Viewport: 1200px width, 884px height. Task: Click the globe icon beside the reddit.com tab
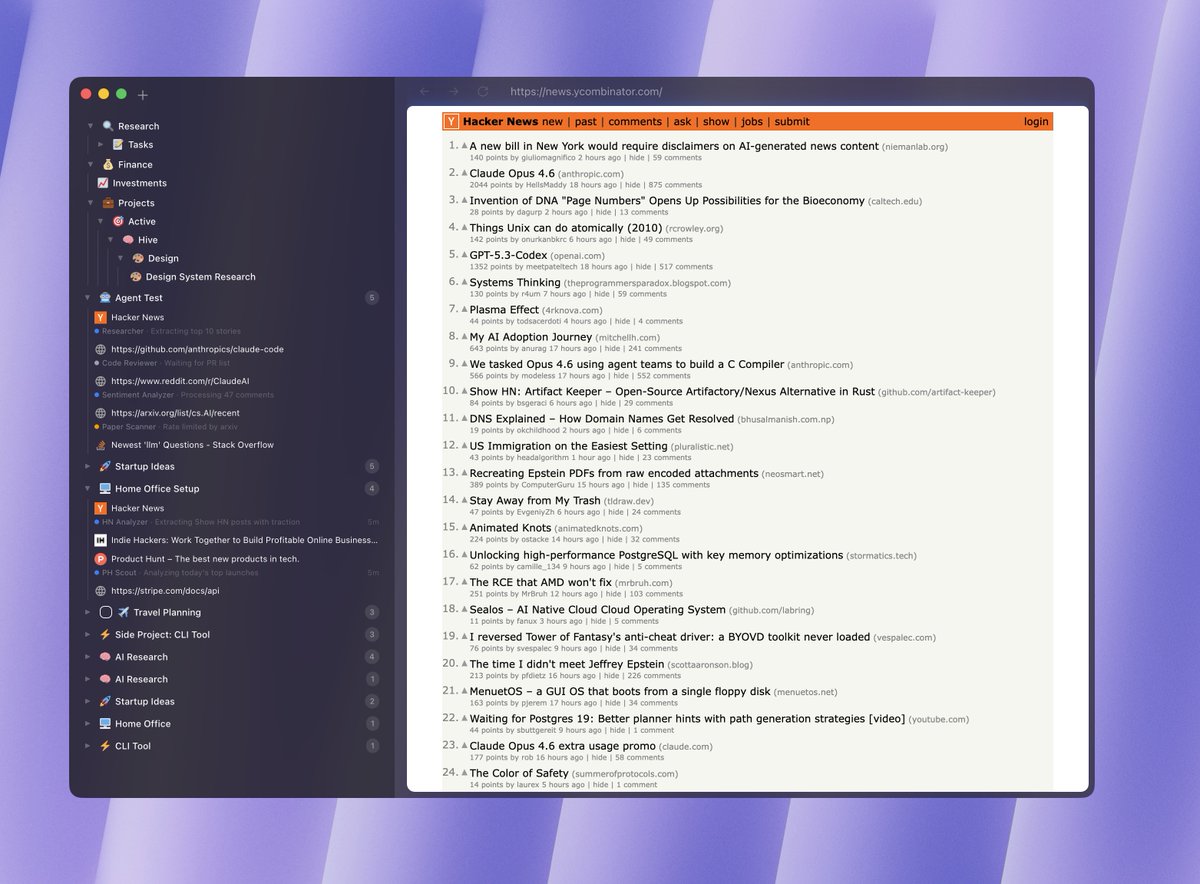point(100,382)
